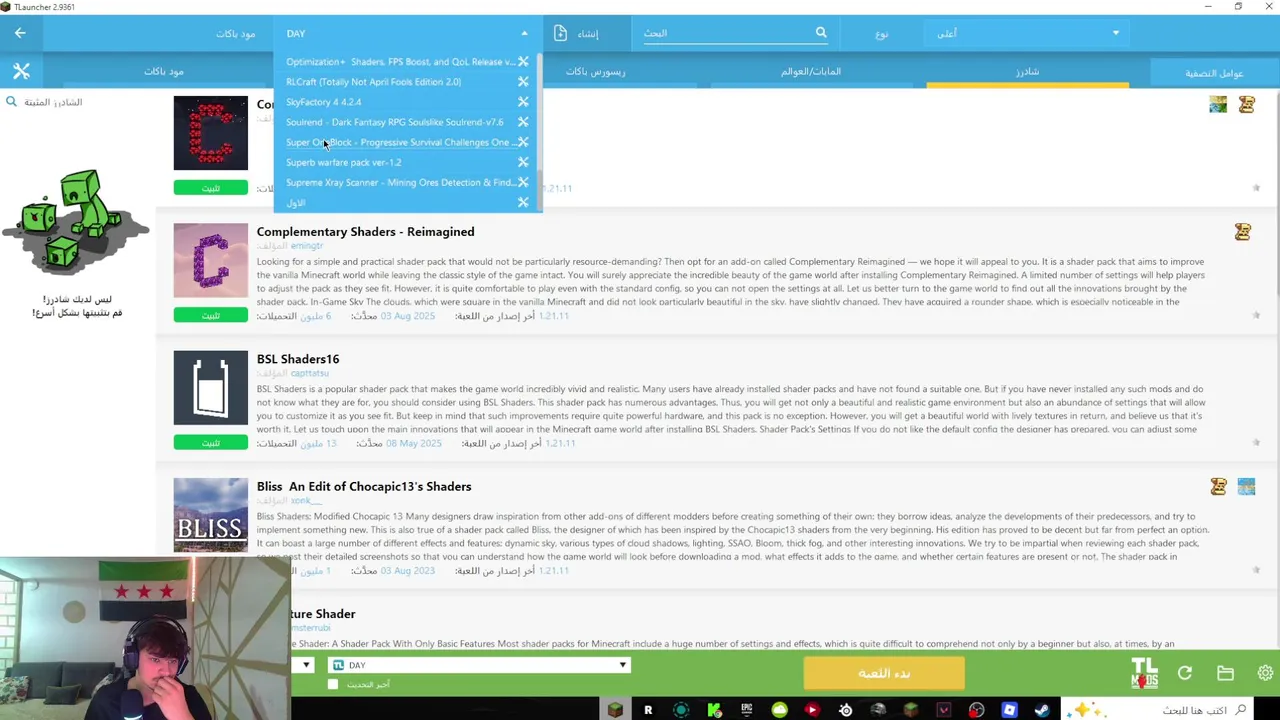
Task: Switch to the المابات/العوالم maps tab
Action: (811, 71)
